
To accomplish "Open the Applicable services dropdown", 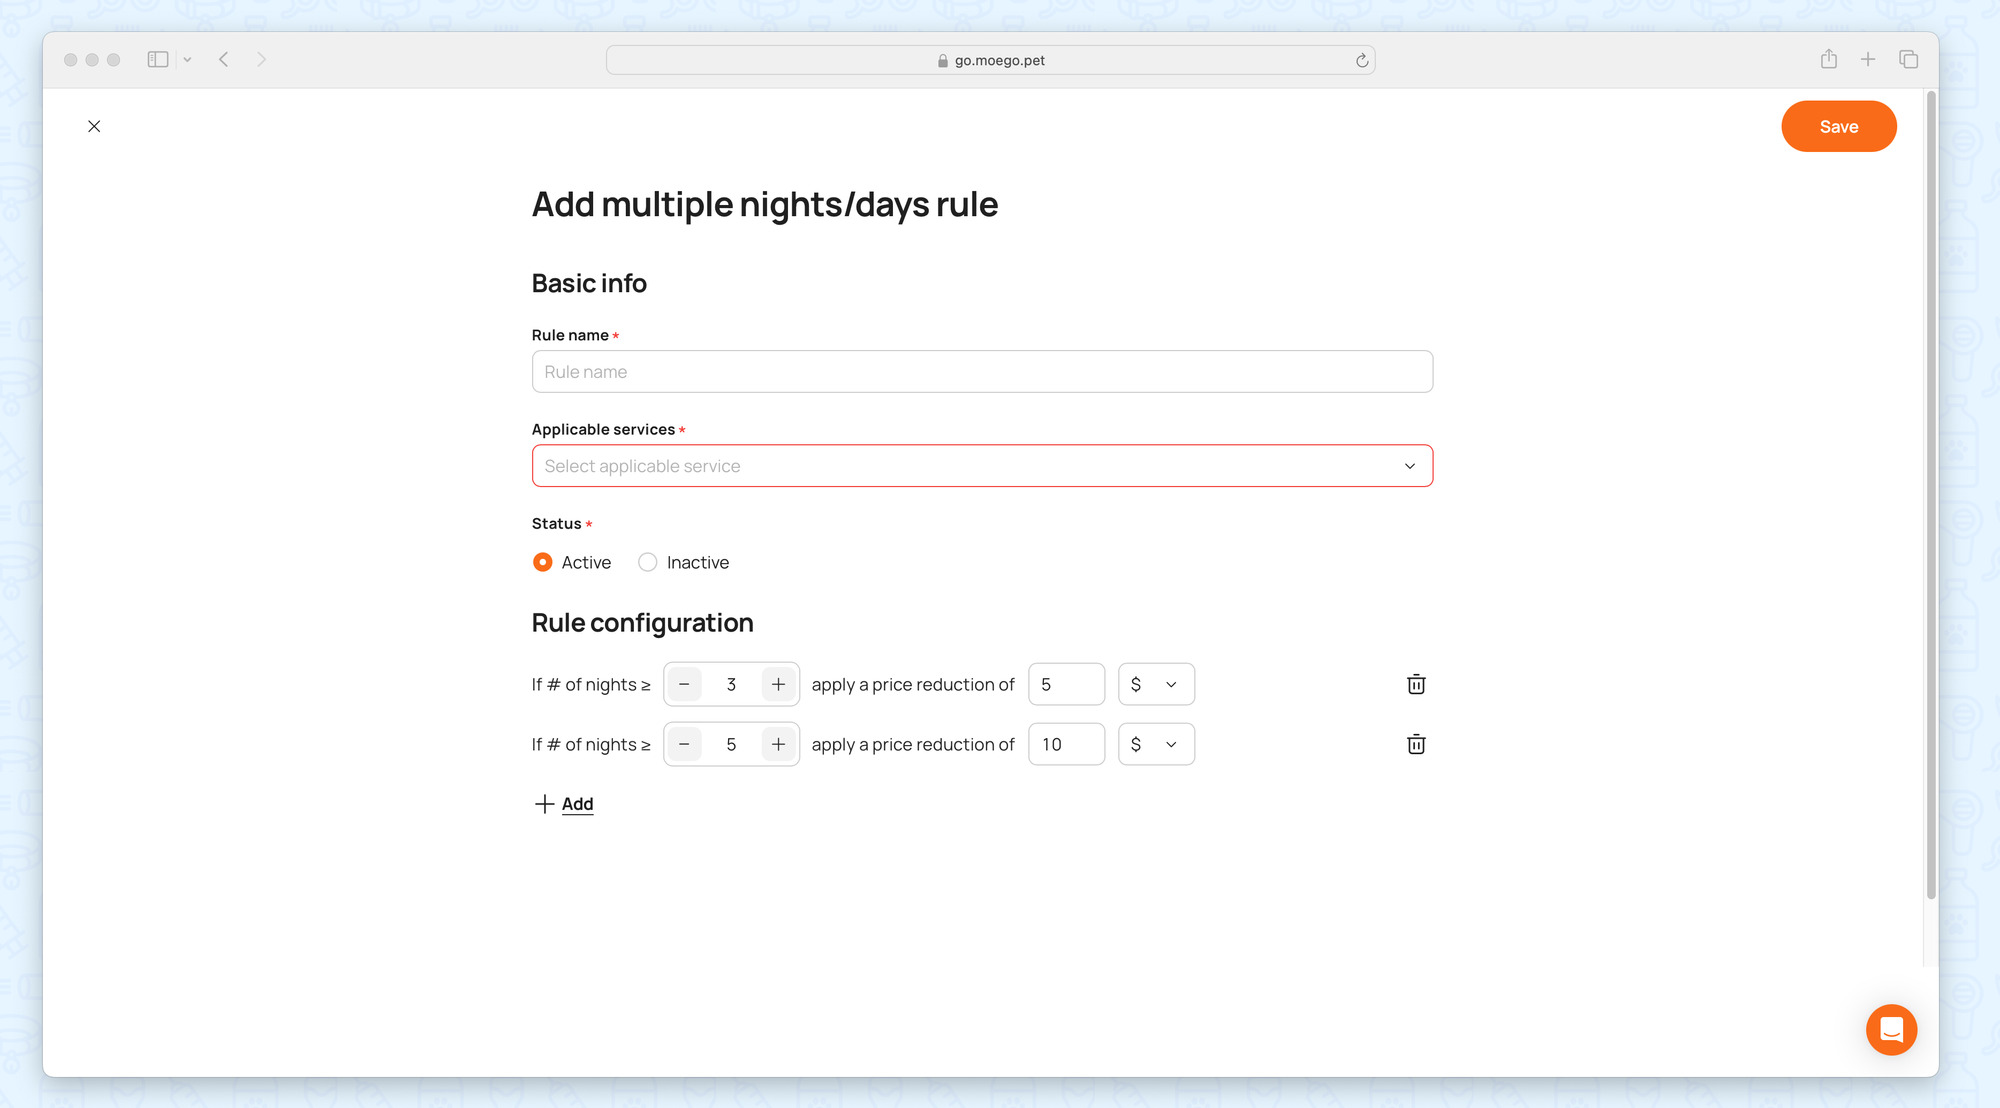I will point(982,466).
